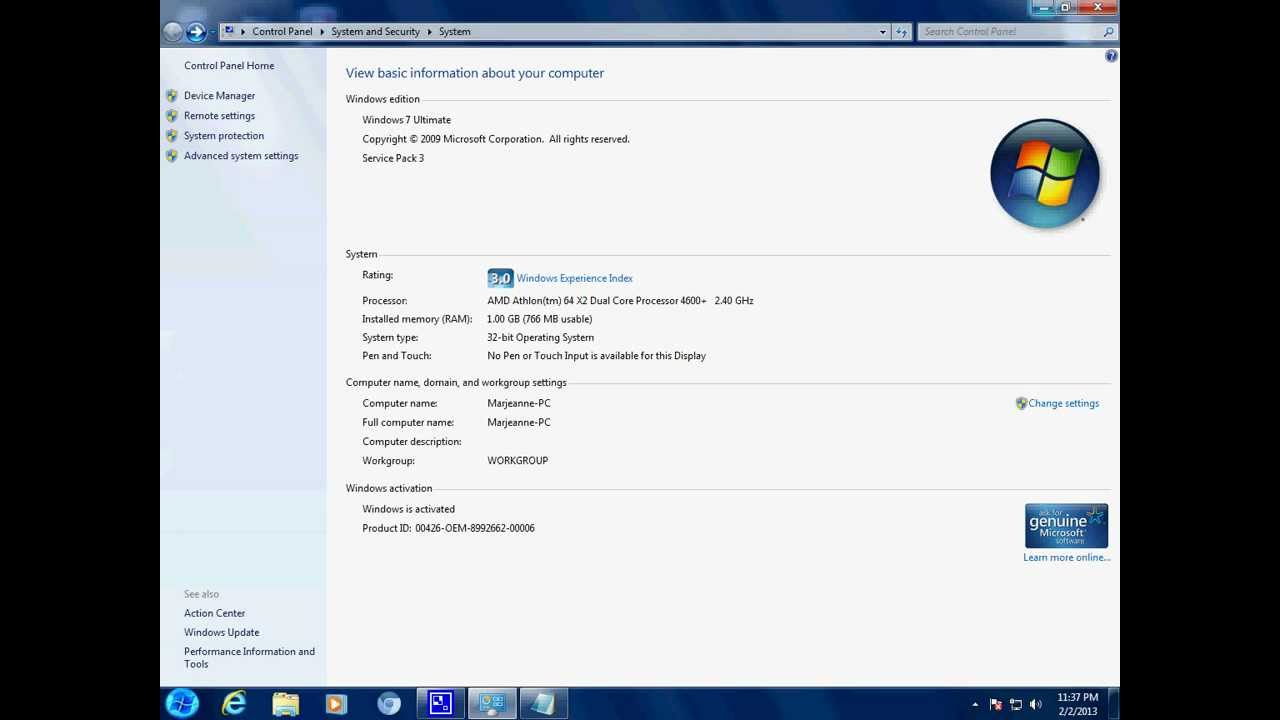Click computer name value Marjeanne-PC
Screen dimensions: 1280x720
pos(518,404)
